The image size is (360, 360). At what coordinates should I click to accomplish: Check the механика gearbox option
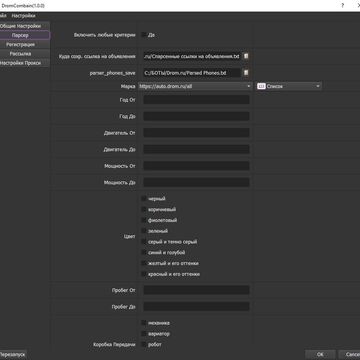pos(144,323)
